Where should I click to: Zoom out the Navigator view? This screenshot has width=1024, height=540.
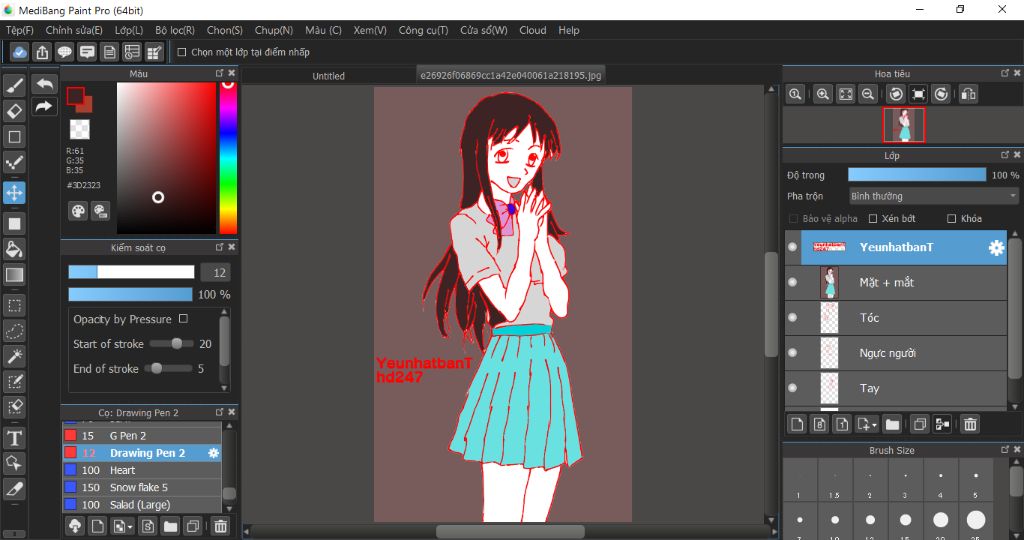coord(867,94)
